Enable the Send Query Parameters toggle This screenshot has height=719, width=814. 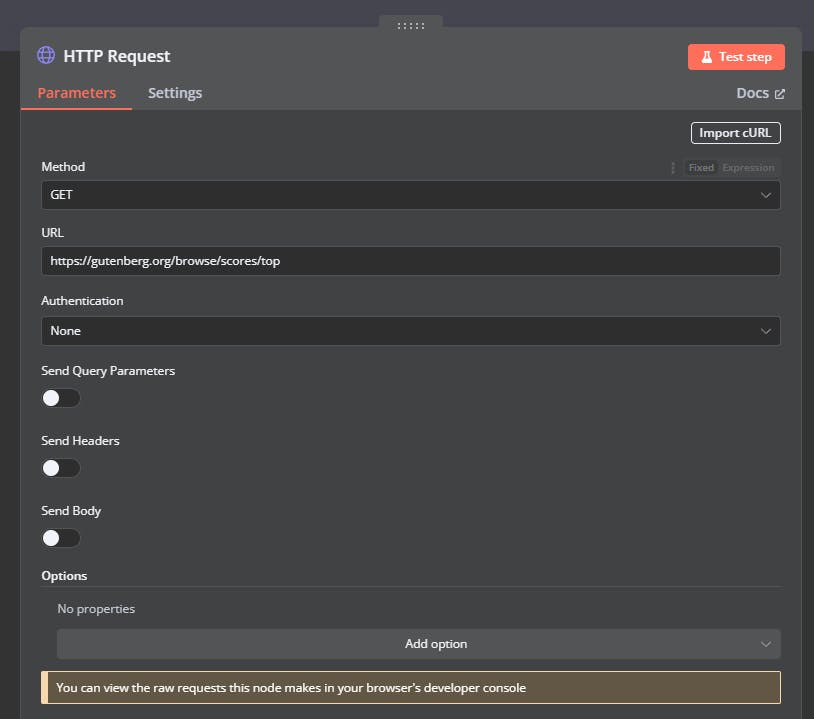point(61,398)
